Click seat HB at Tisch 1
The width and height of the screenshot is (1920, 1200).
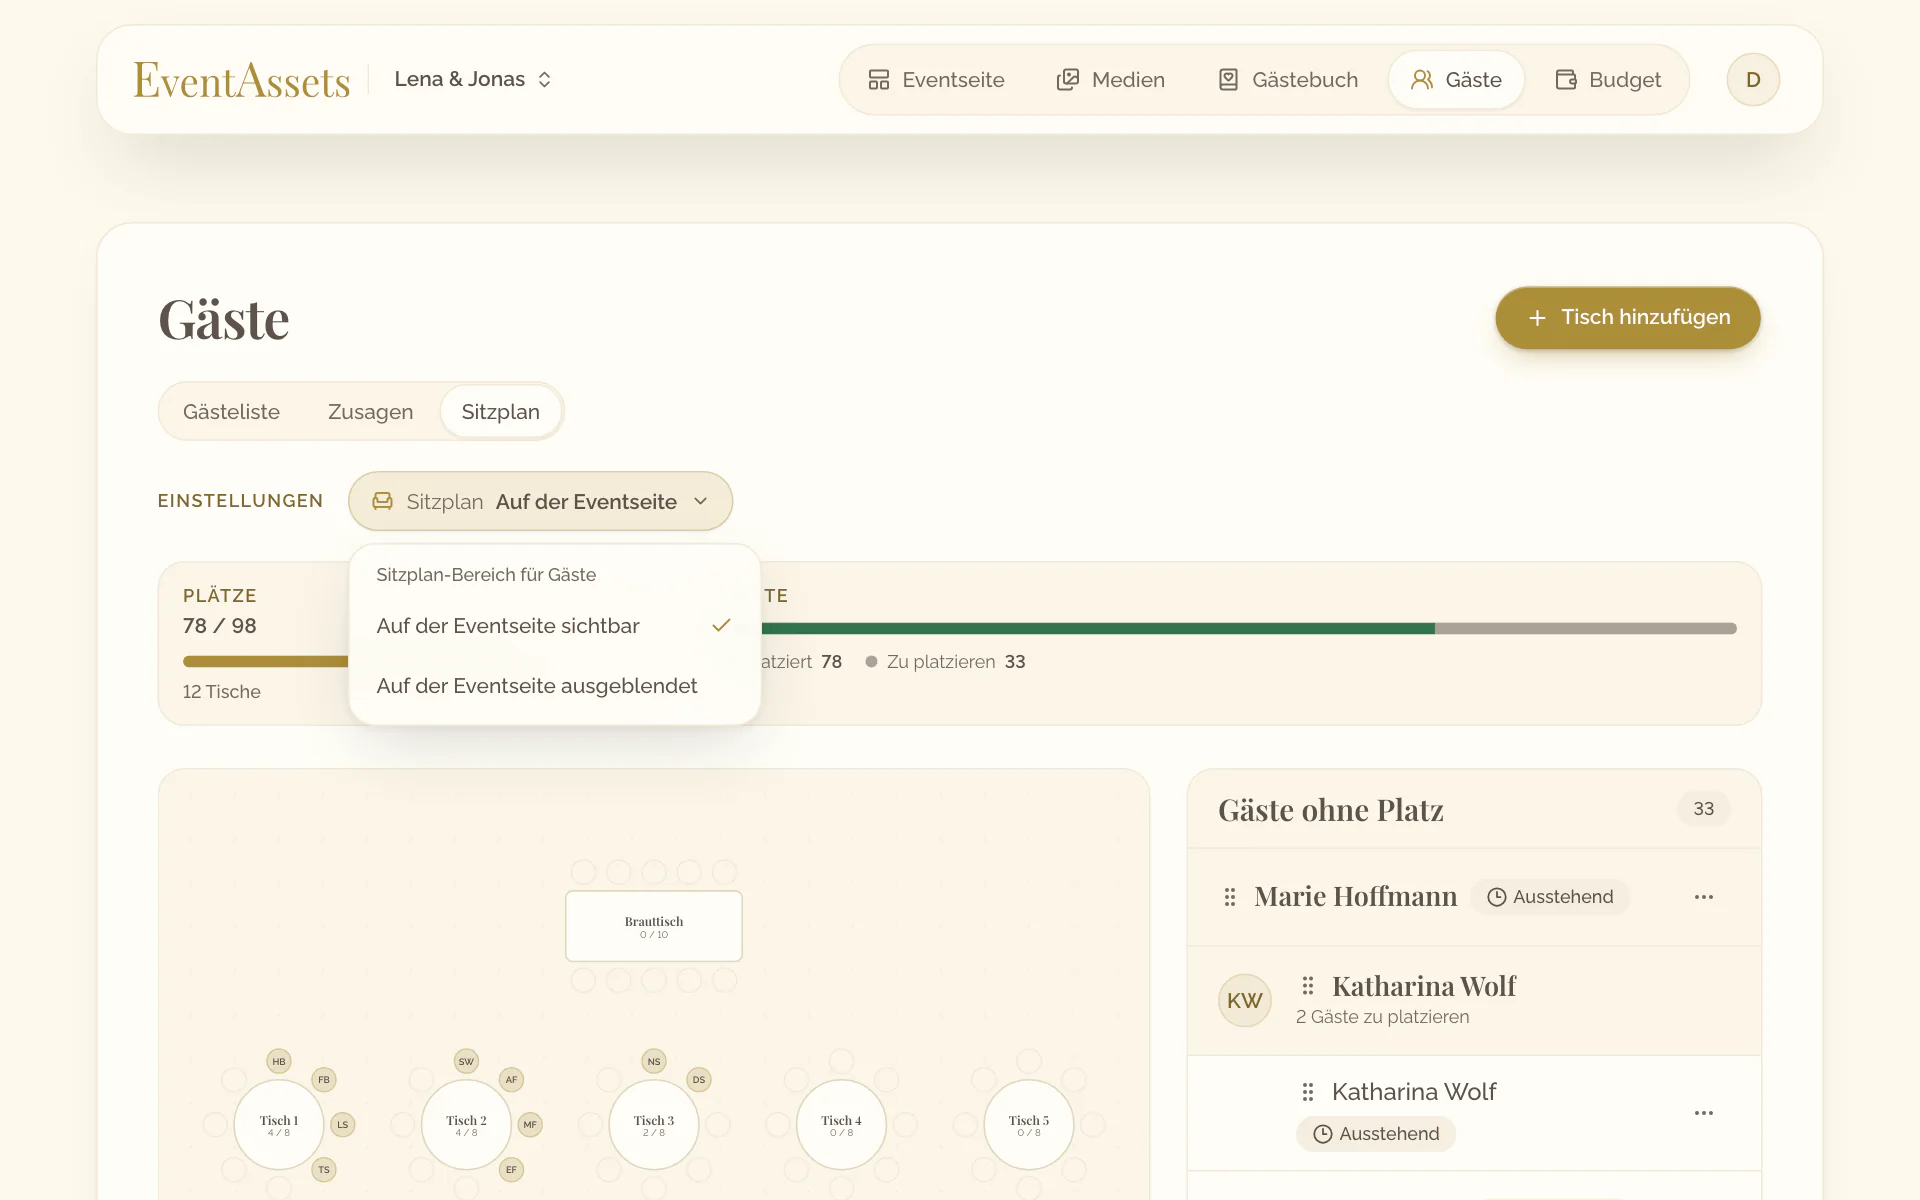[279, 1062]
